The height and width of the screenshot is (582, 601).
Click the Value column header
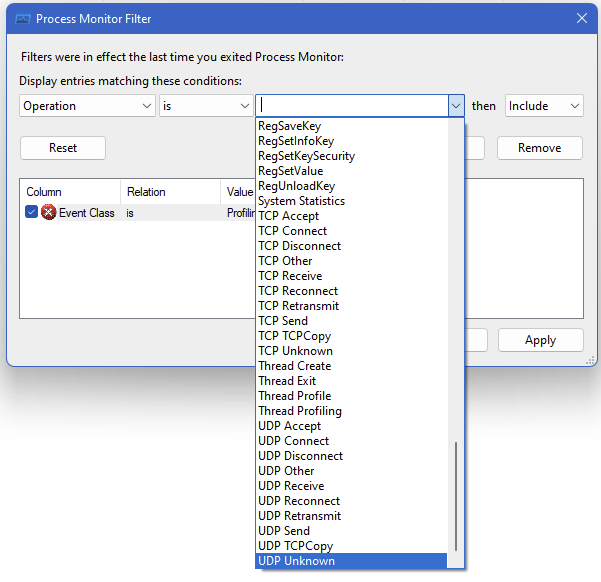[x=238, y=191]
